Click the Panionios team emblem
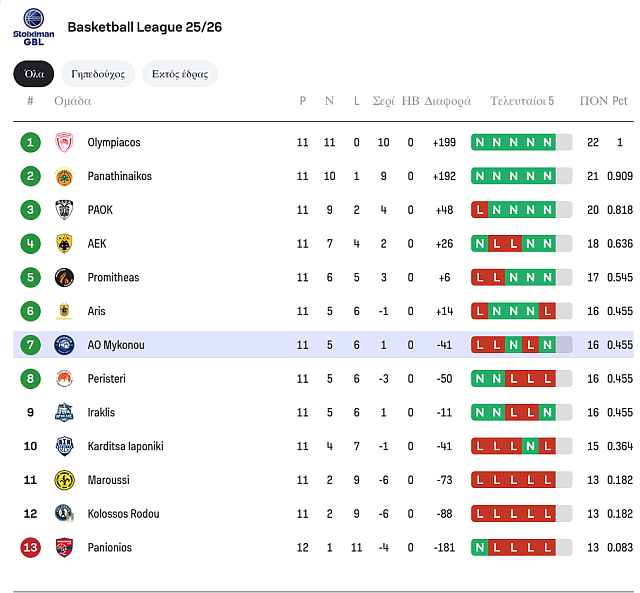Screen dimensions: 640x593 click(64, 547)
